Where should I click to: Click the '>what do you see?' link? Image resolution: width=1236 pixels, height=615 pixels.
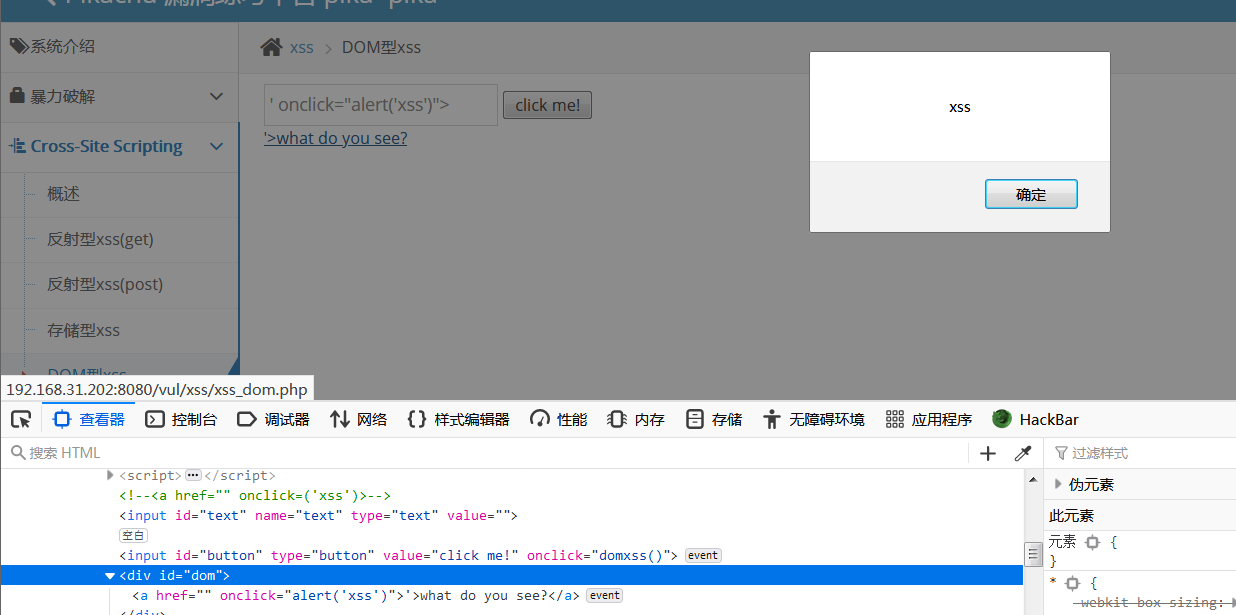pos(336,138)
